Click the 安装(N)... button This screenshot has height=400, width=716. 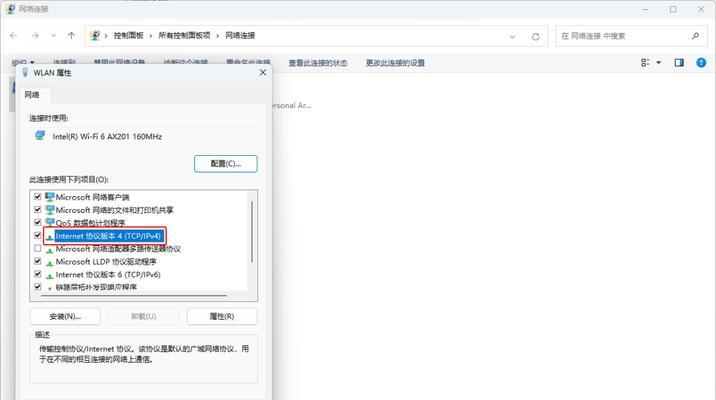point(65,316)
